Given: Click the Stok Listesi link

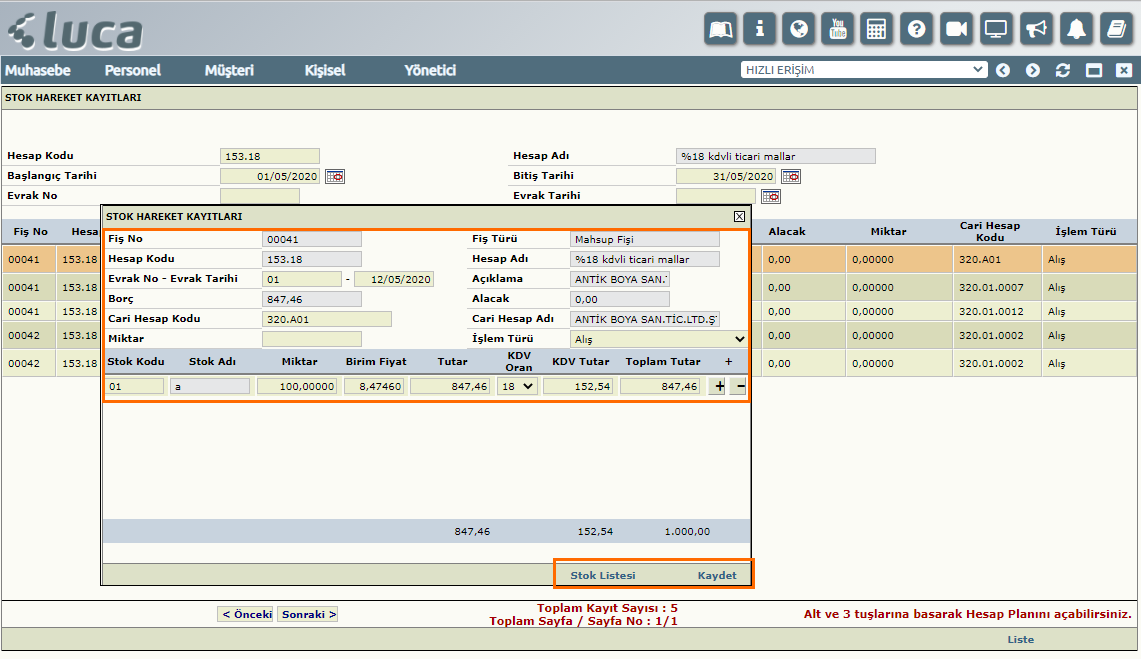Looking at the screenshot, I should (x=603, y=575).
